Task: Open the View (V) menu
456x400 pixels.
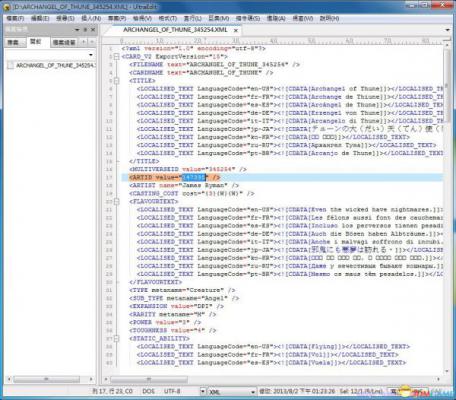Action: coord(142,18)
